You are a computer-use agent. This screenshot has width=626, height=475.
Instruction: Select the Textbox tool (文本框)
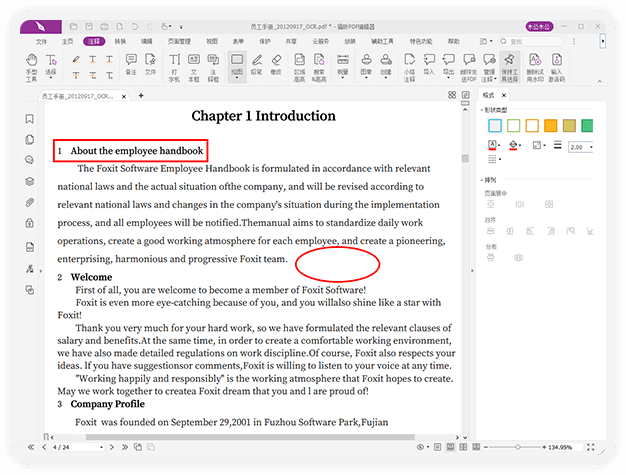[x=194, y=67]
